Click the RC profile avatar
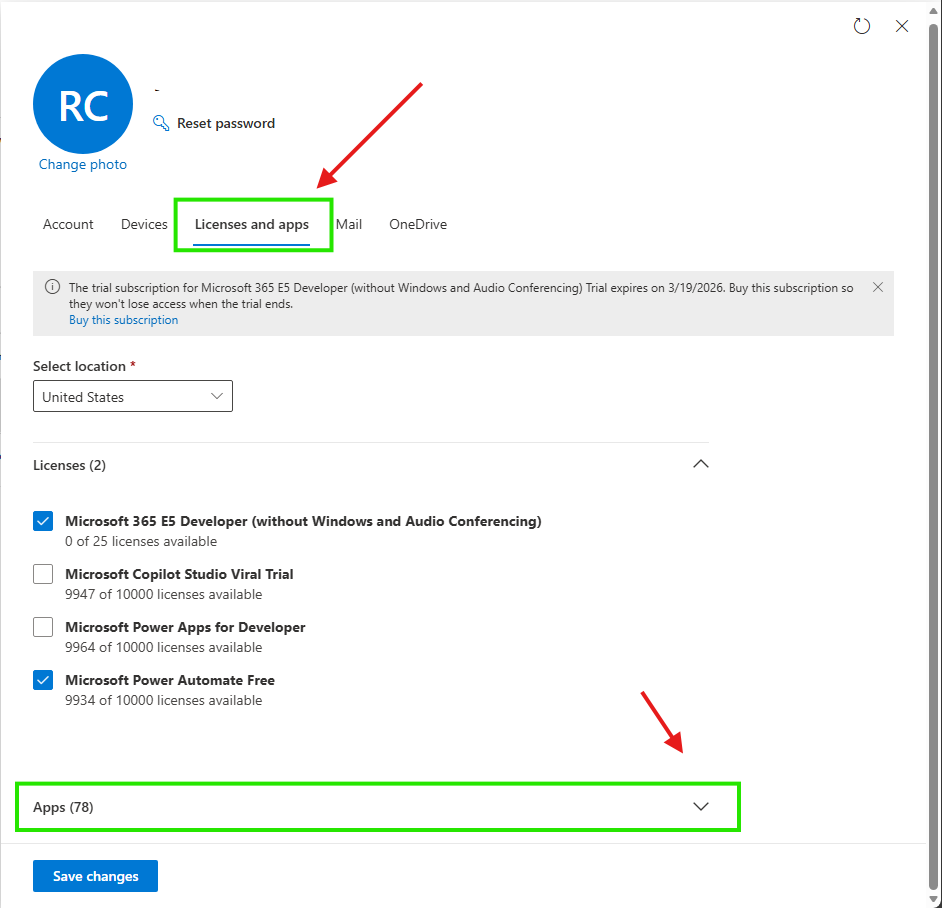Viewport: 942px width, 908px height. click(x=83, y=104)
